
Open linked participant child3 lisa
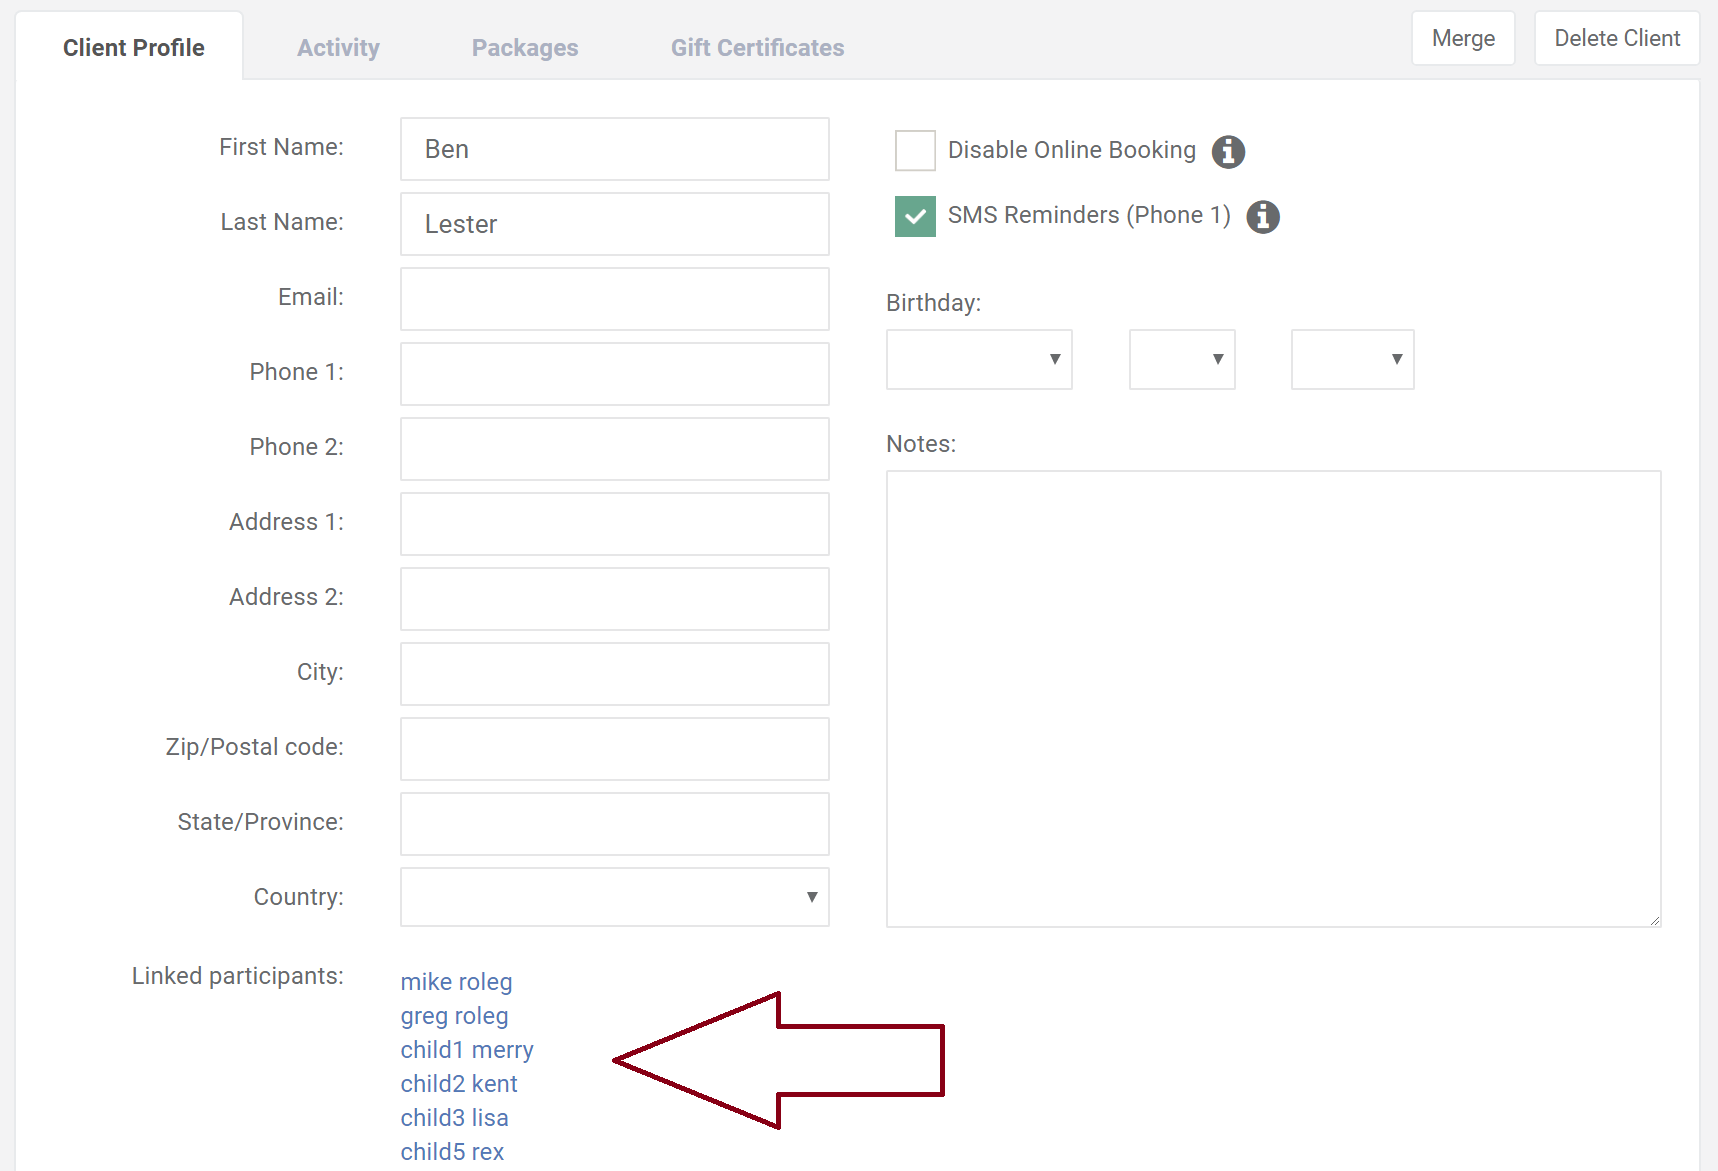pos(454,1118)
